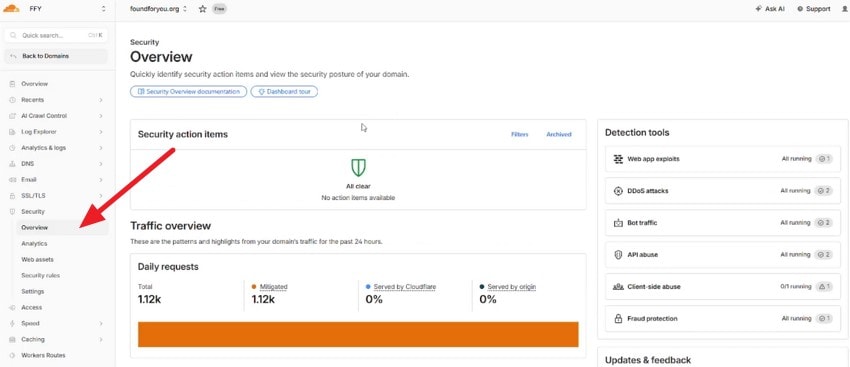Click the AI Crawl Control icon
Viewport: 850px width, 367px height.
[12, 116]
